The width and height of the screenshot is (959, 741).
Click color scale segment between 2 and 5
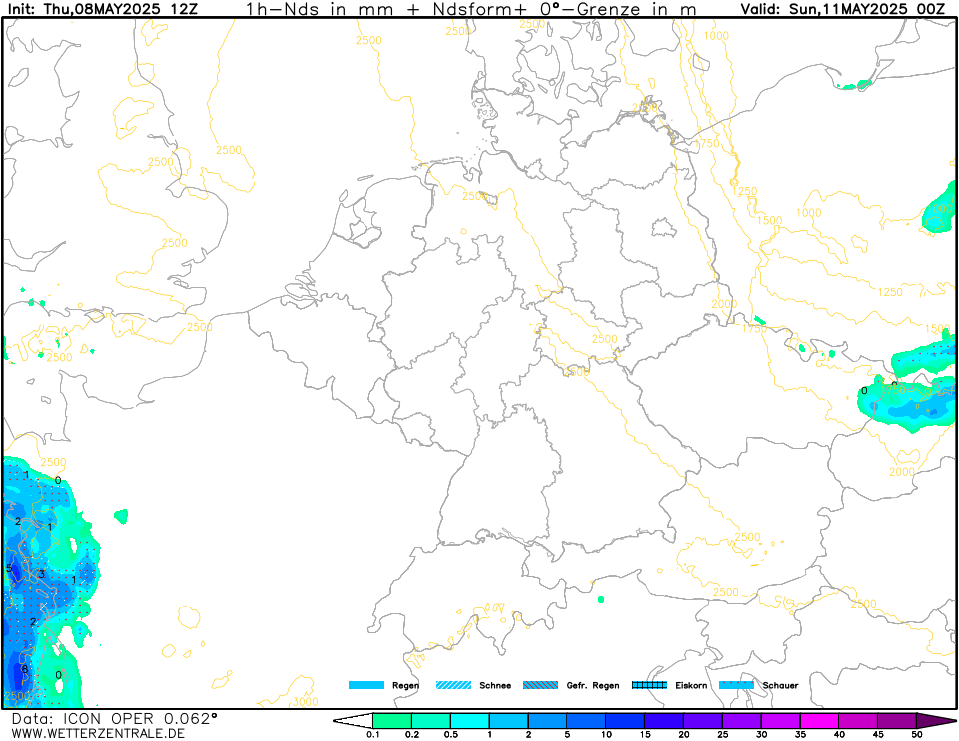547,721
